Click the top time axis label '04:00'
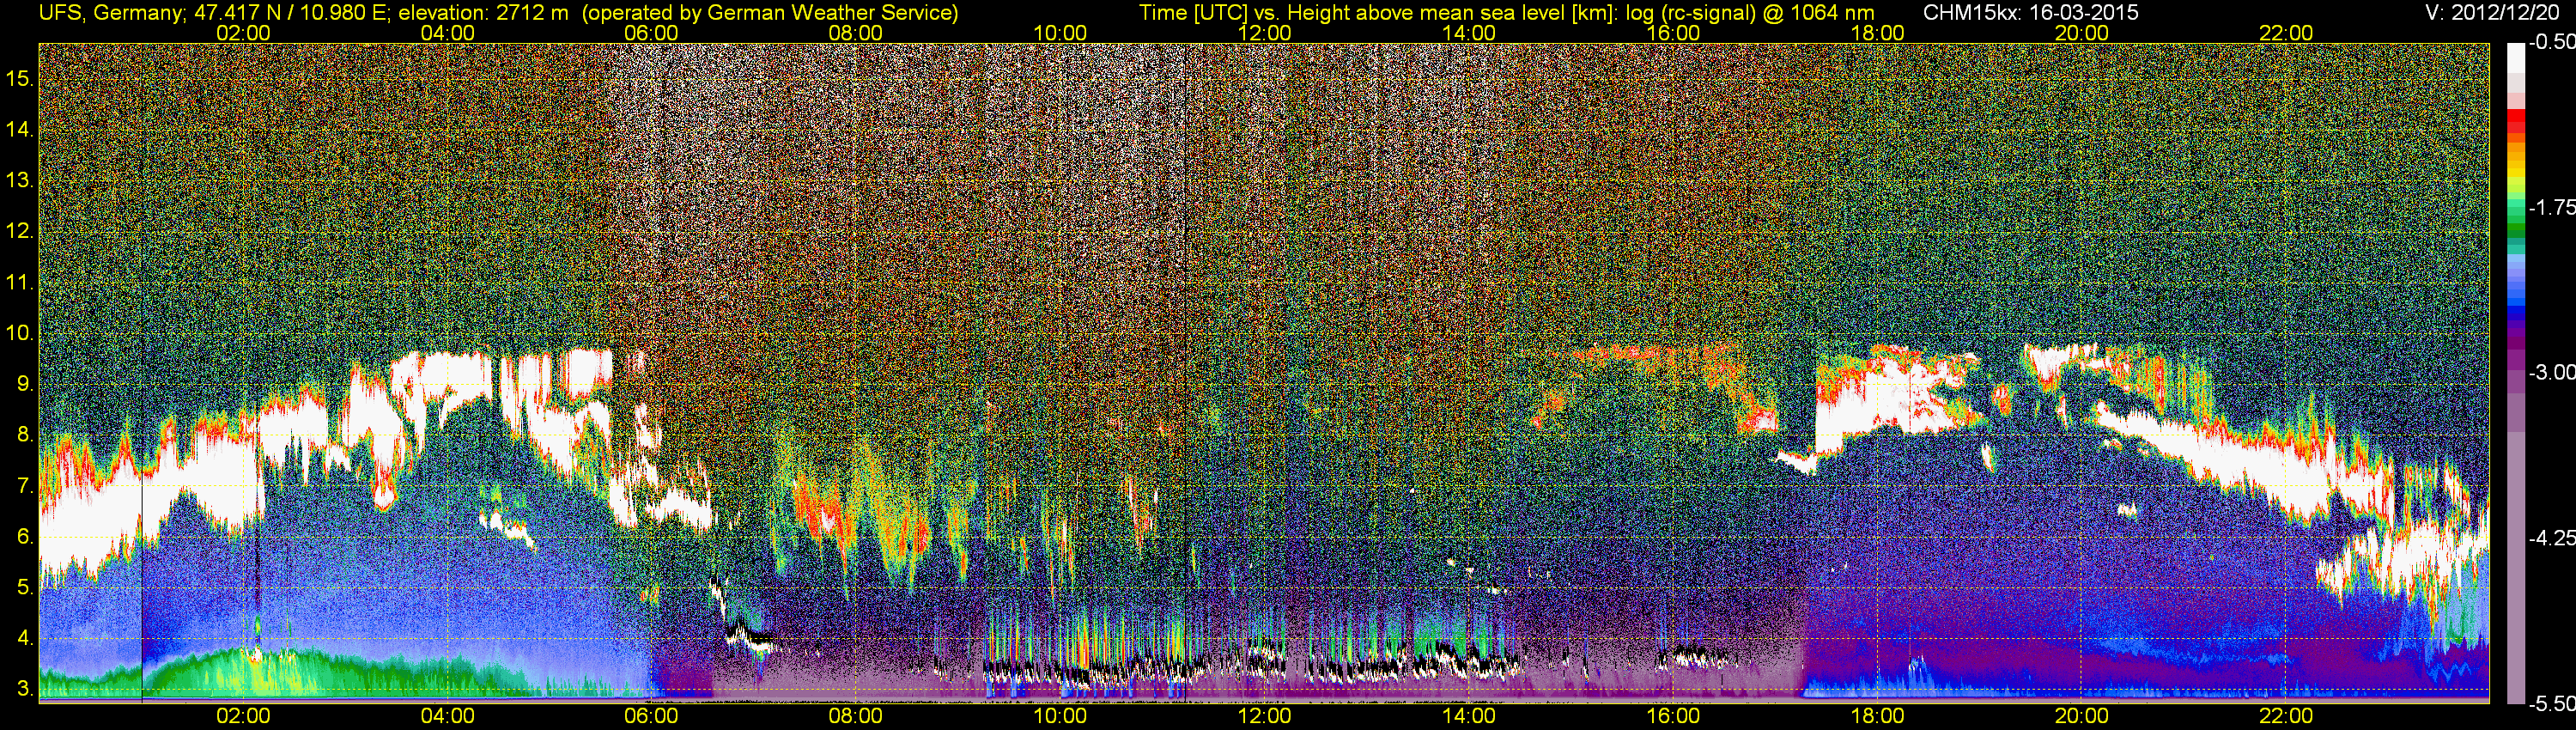 point(447,33)
